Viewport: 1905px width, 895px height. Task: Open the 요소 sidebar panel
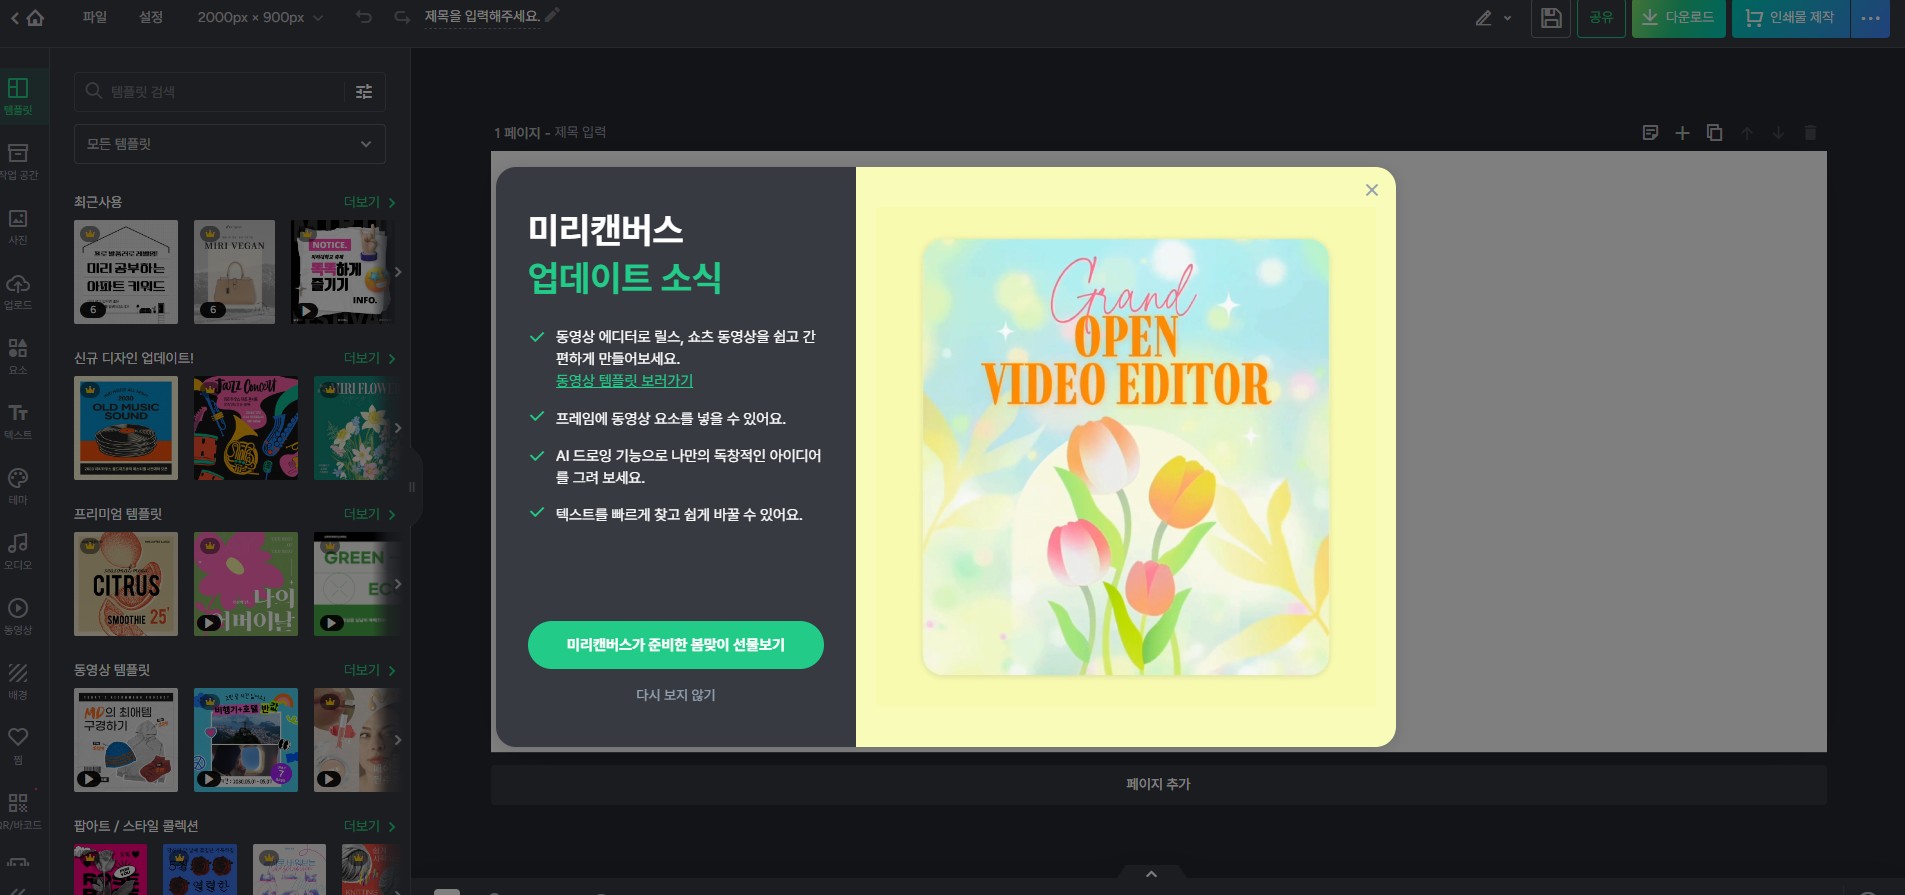18,356
